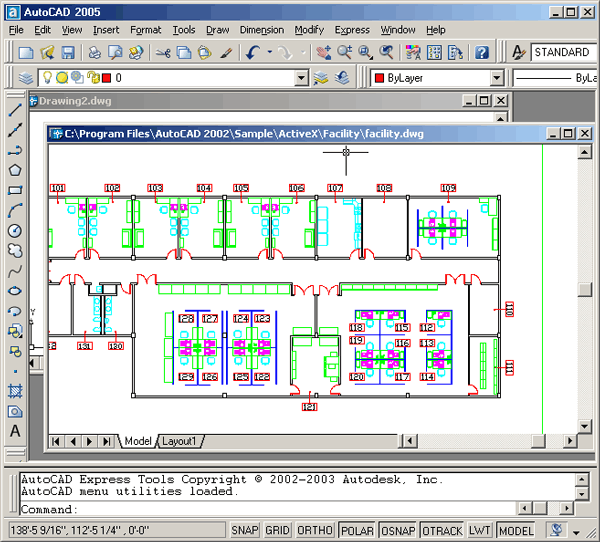Open the ByLayer linetype combo box
Screen dimensions: 600x542
(555, 78)
